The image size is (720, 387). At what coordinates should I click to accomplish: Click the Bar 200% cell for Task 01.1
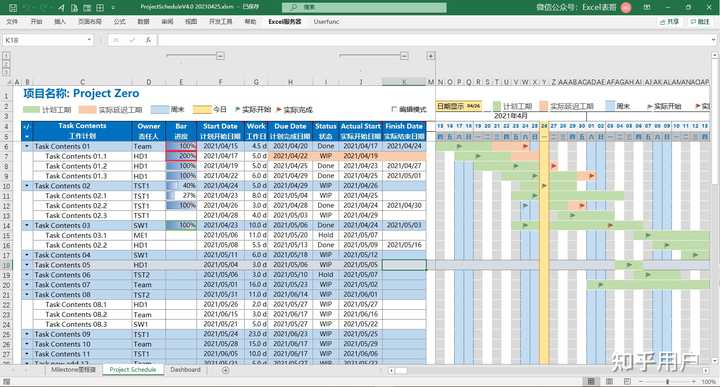pyautogui.click(x=181, y=156)
